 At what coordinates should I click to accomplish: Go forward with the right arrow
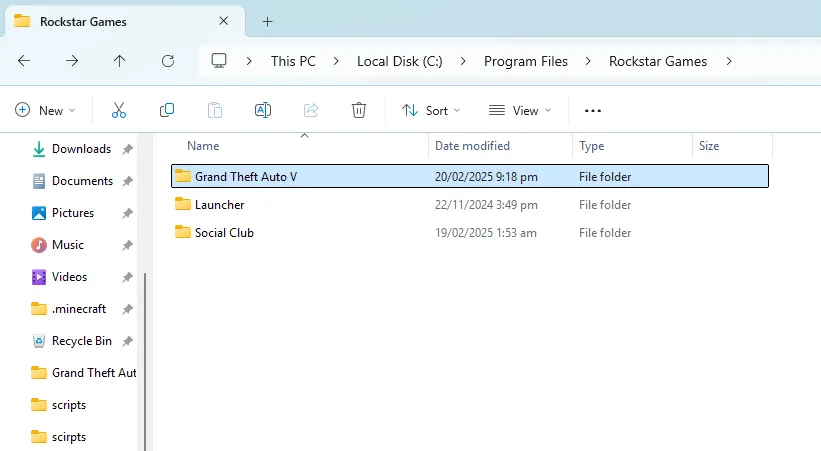[72, 61]
